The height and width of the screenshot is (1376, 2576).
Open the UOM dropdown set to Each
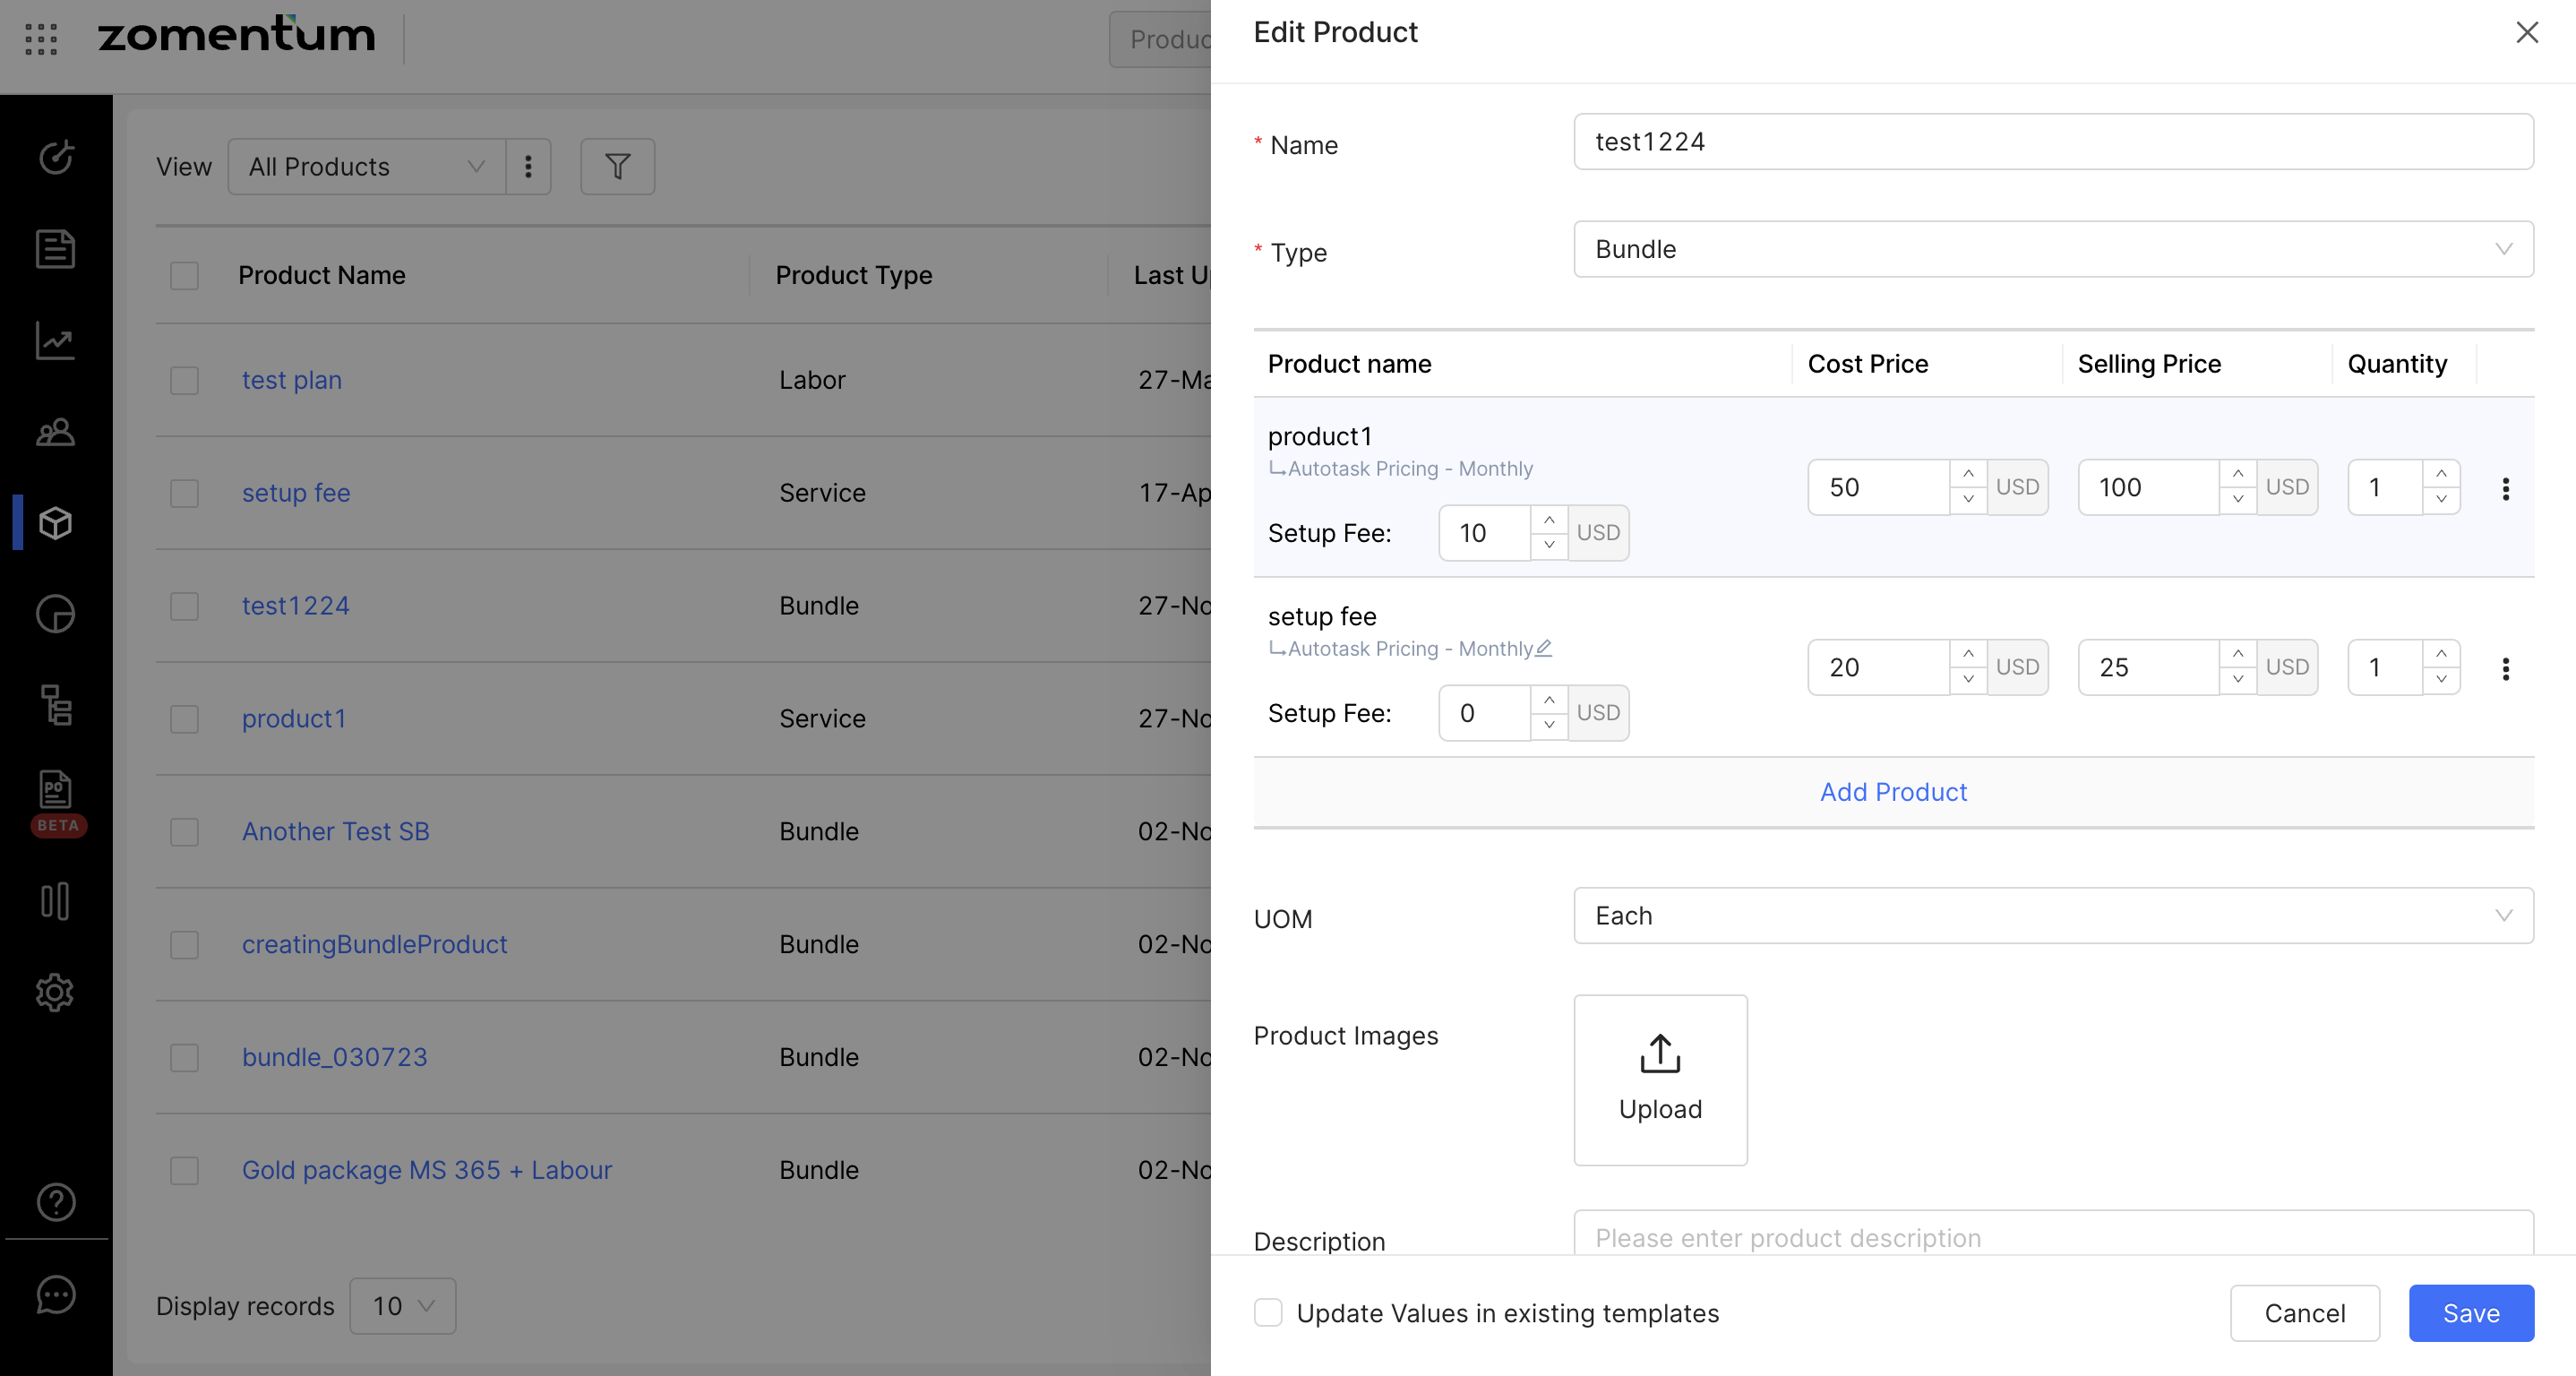tap(2052, 915)
